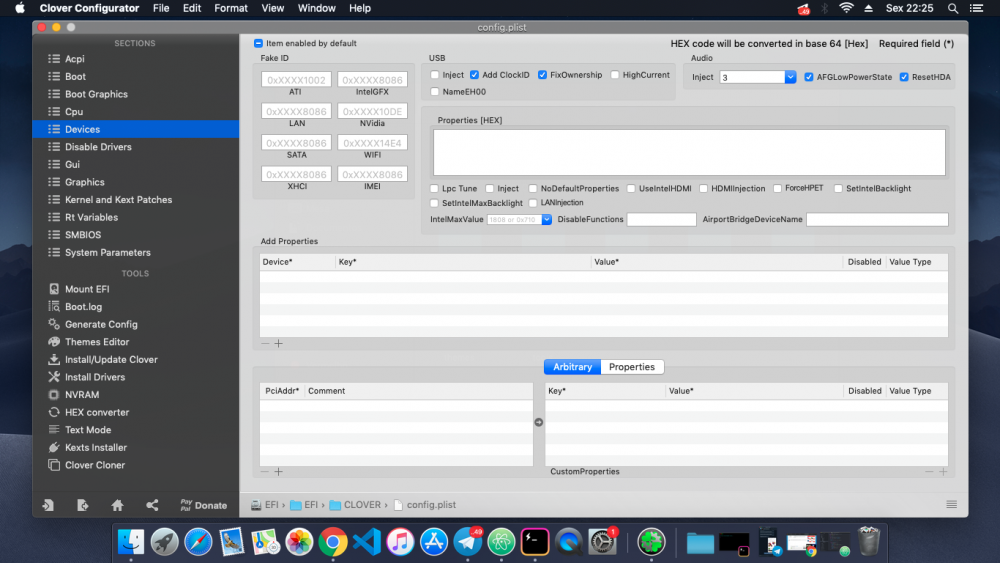Screen dimensions: 1000x563
Task: Switch to the Properties tab
Action: pyautogui.click(x=631, y=367)
